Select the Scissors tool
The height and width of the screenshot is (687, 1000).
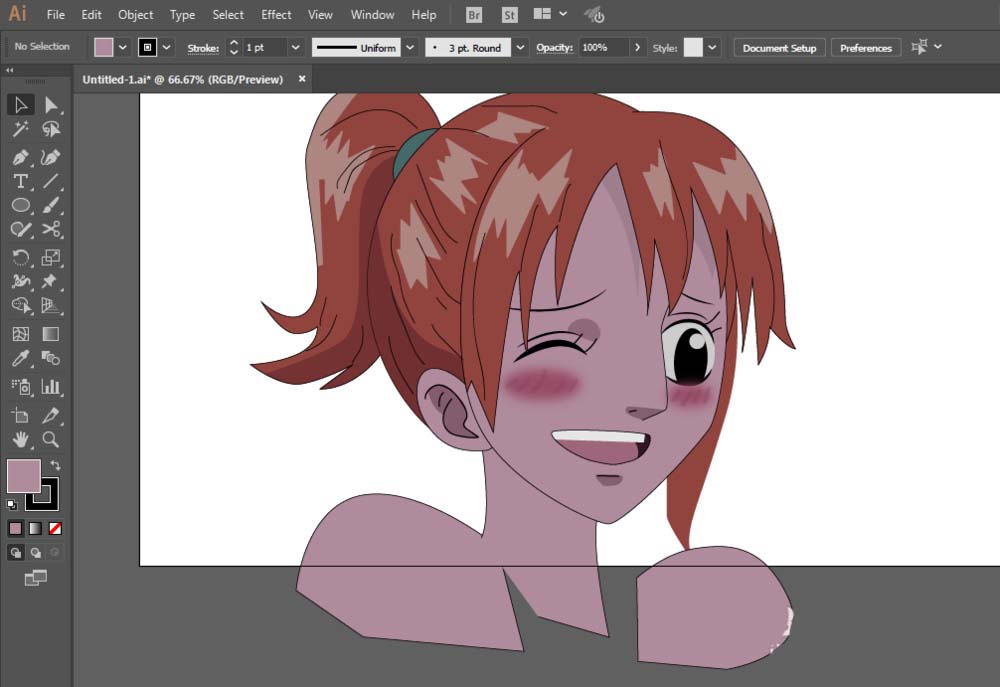[50, 230]
